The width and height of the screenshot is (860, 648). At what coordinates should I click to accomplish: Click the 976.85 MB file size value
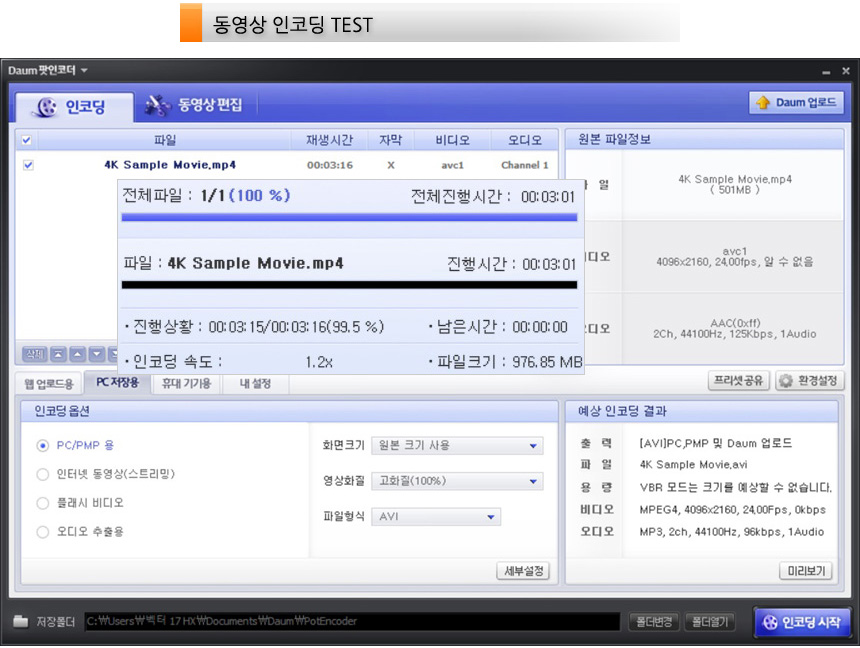[x=547, y=362]
